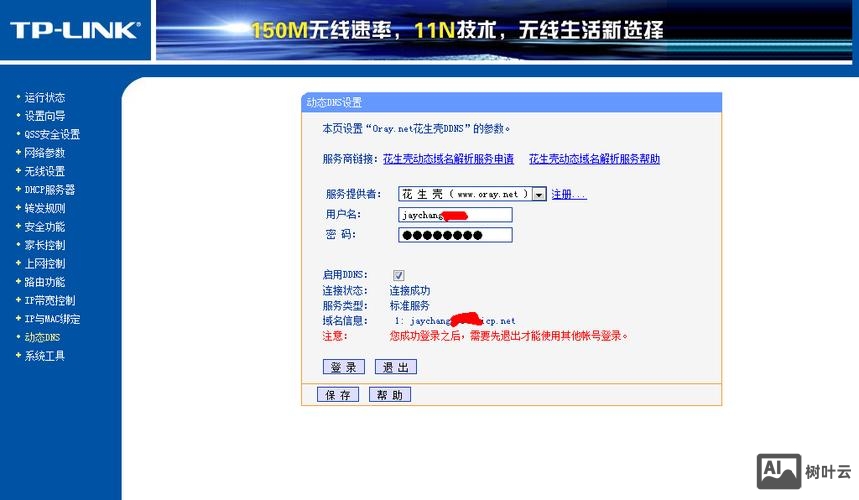
Task: Open 家长控制 in sidebar
Action: (x=44, y=245)
